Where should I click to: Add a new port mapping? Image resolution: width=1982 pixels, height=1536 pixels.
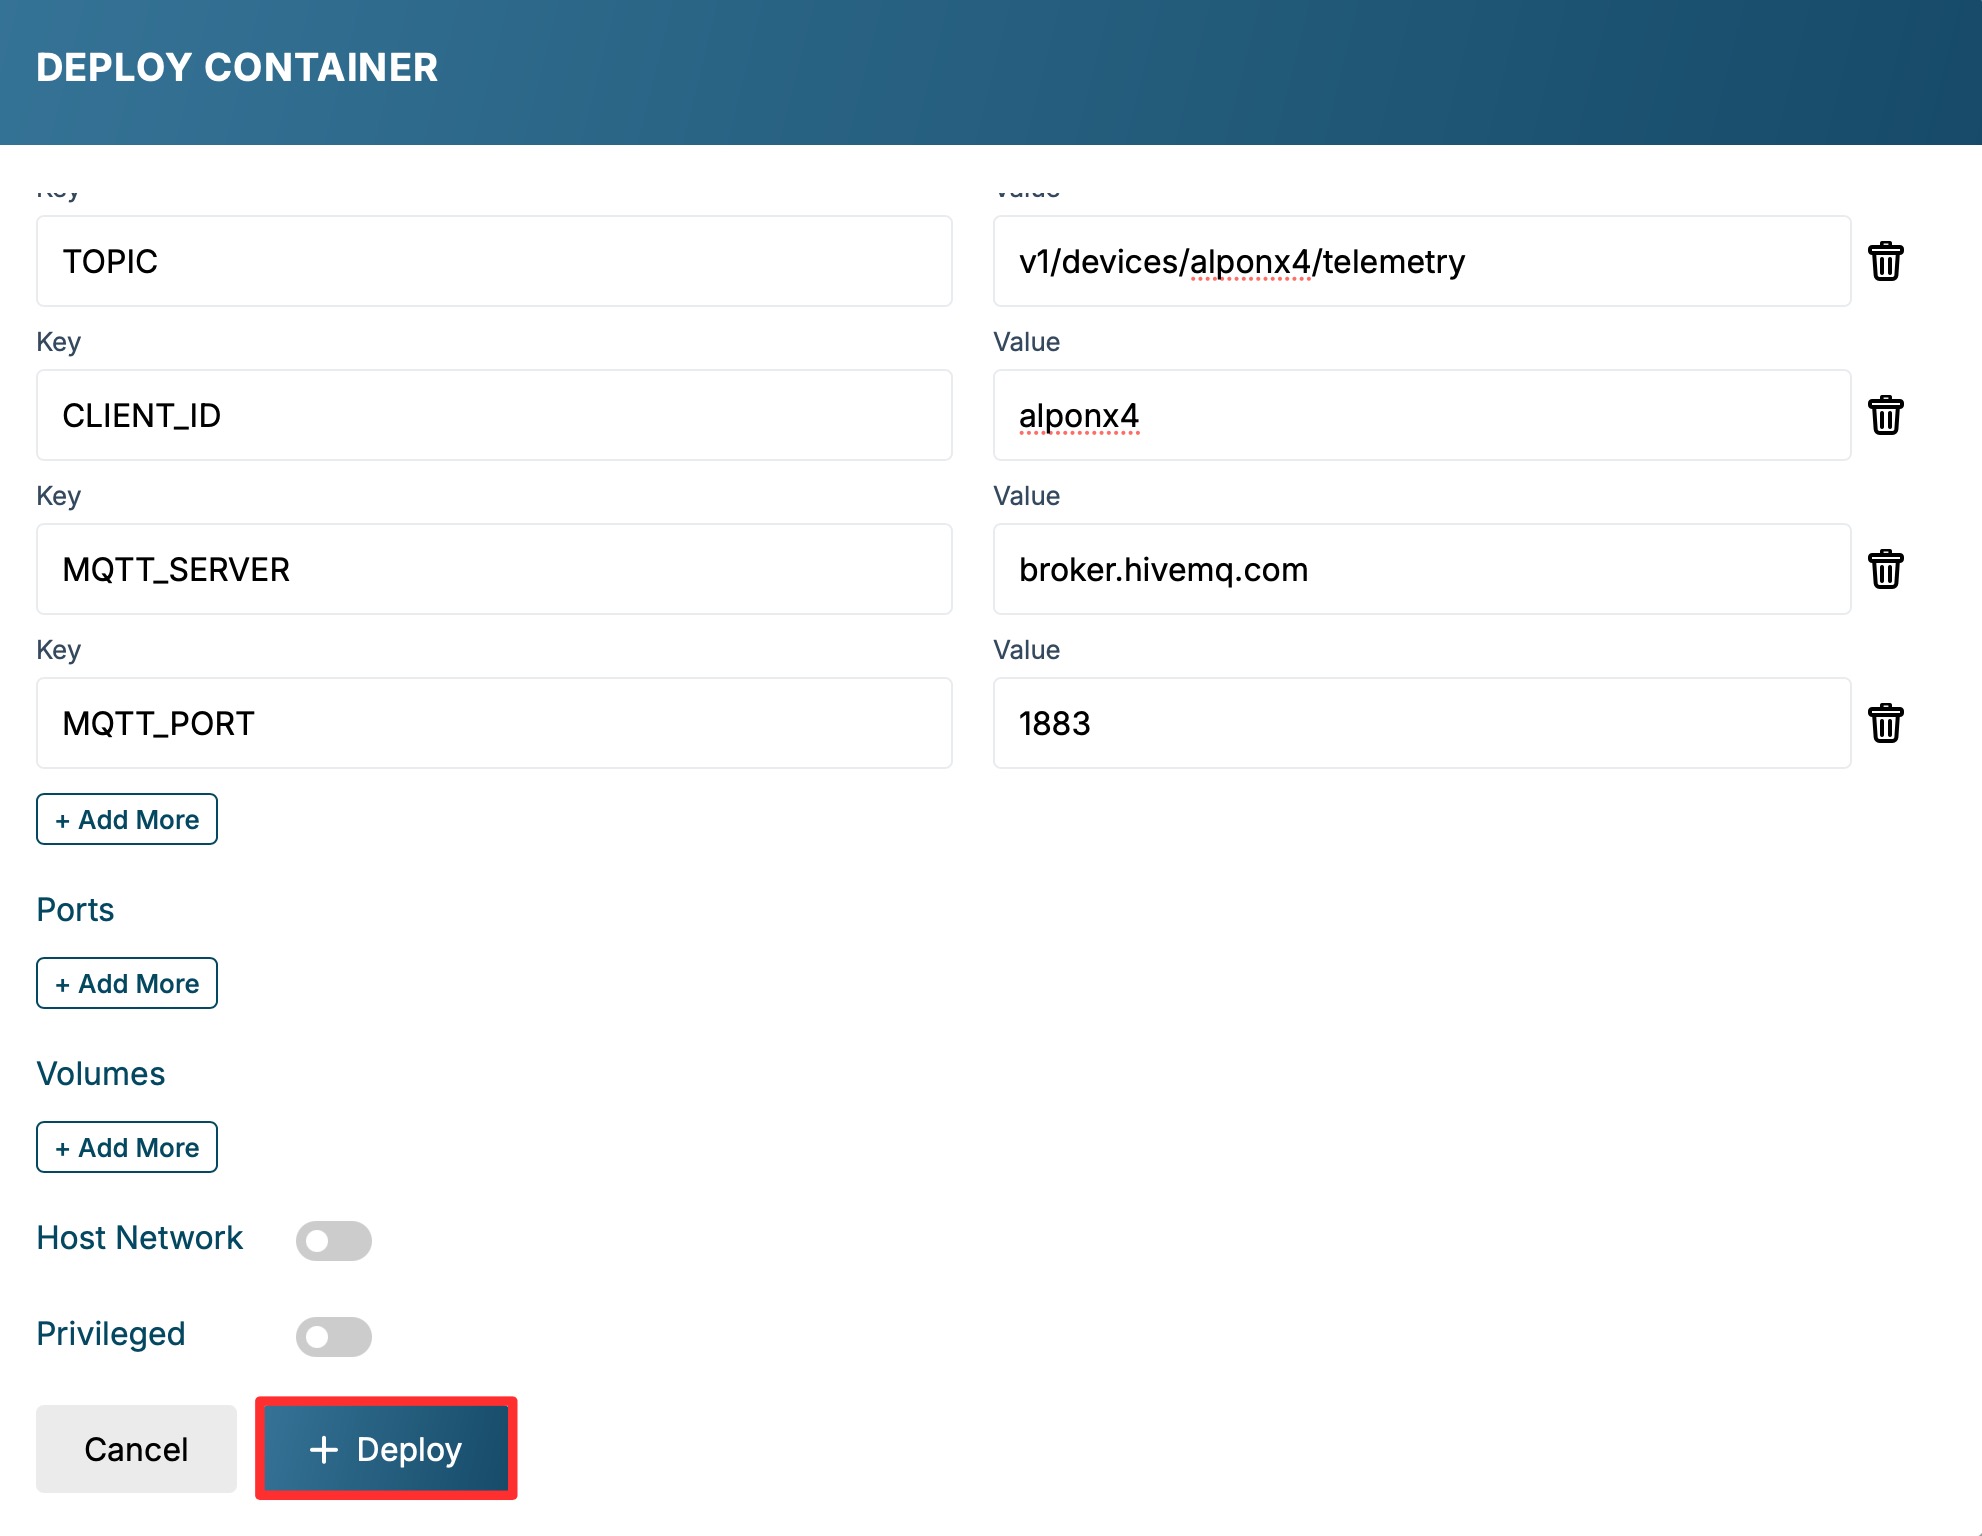click(x=126, y=983)
